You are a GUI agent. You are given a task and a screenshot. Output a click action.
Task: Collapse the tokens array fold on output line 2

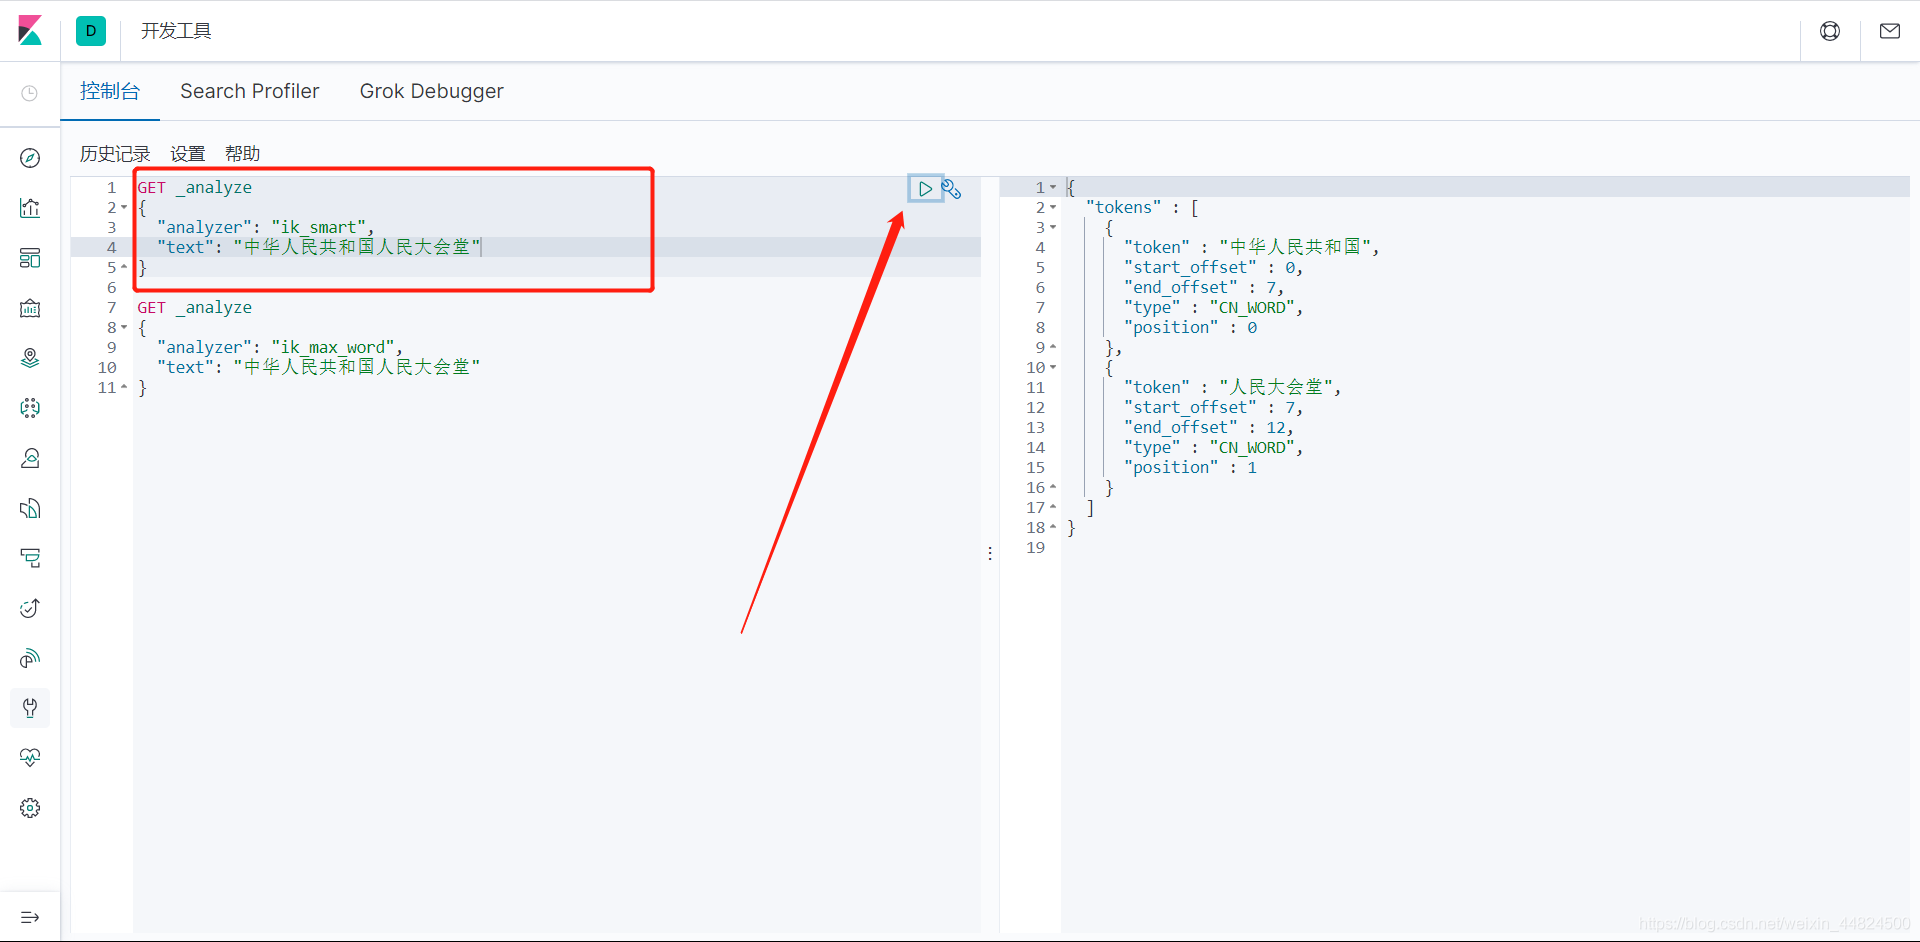point(1053,208)
